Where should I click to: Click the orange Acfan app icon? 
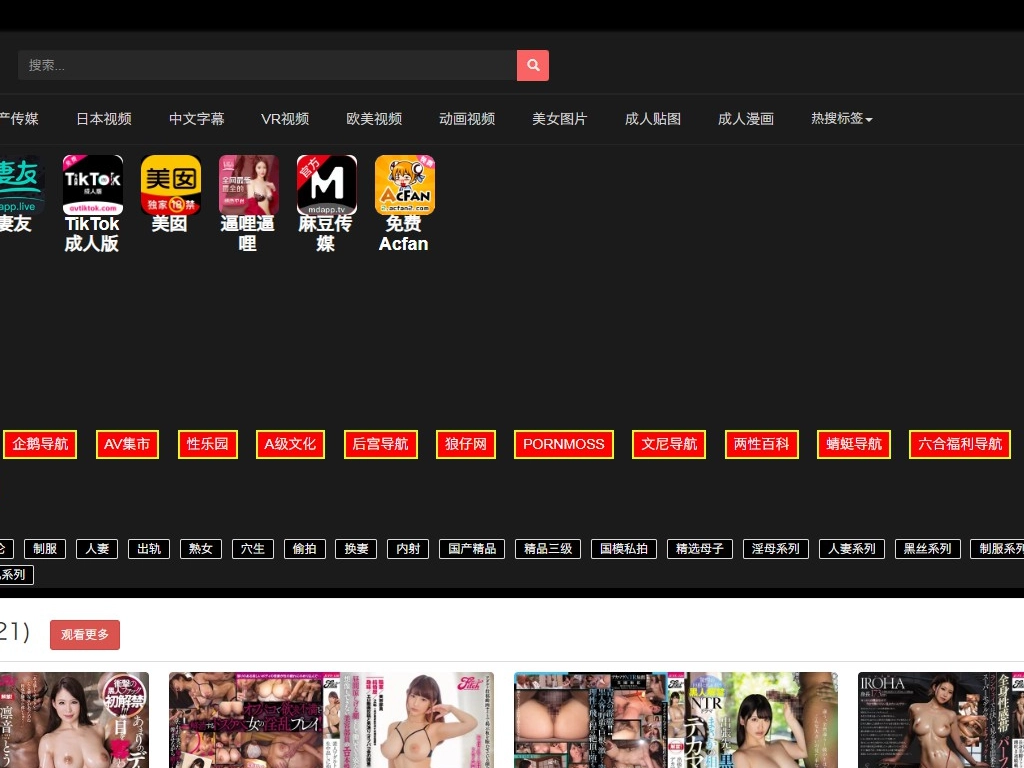(404, 185)
